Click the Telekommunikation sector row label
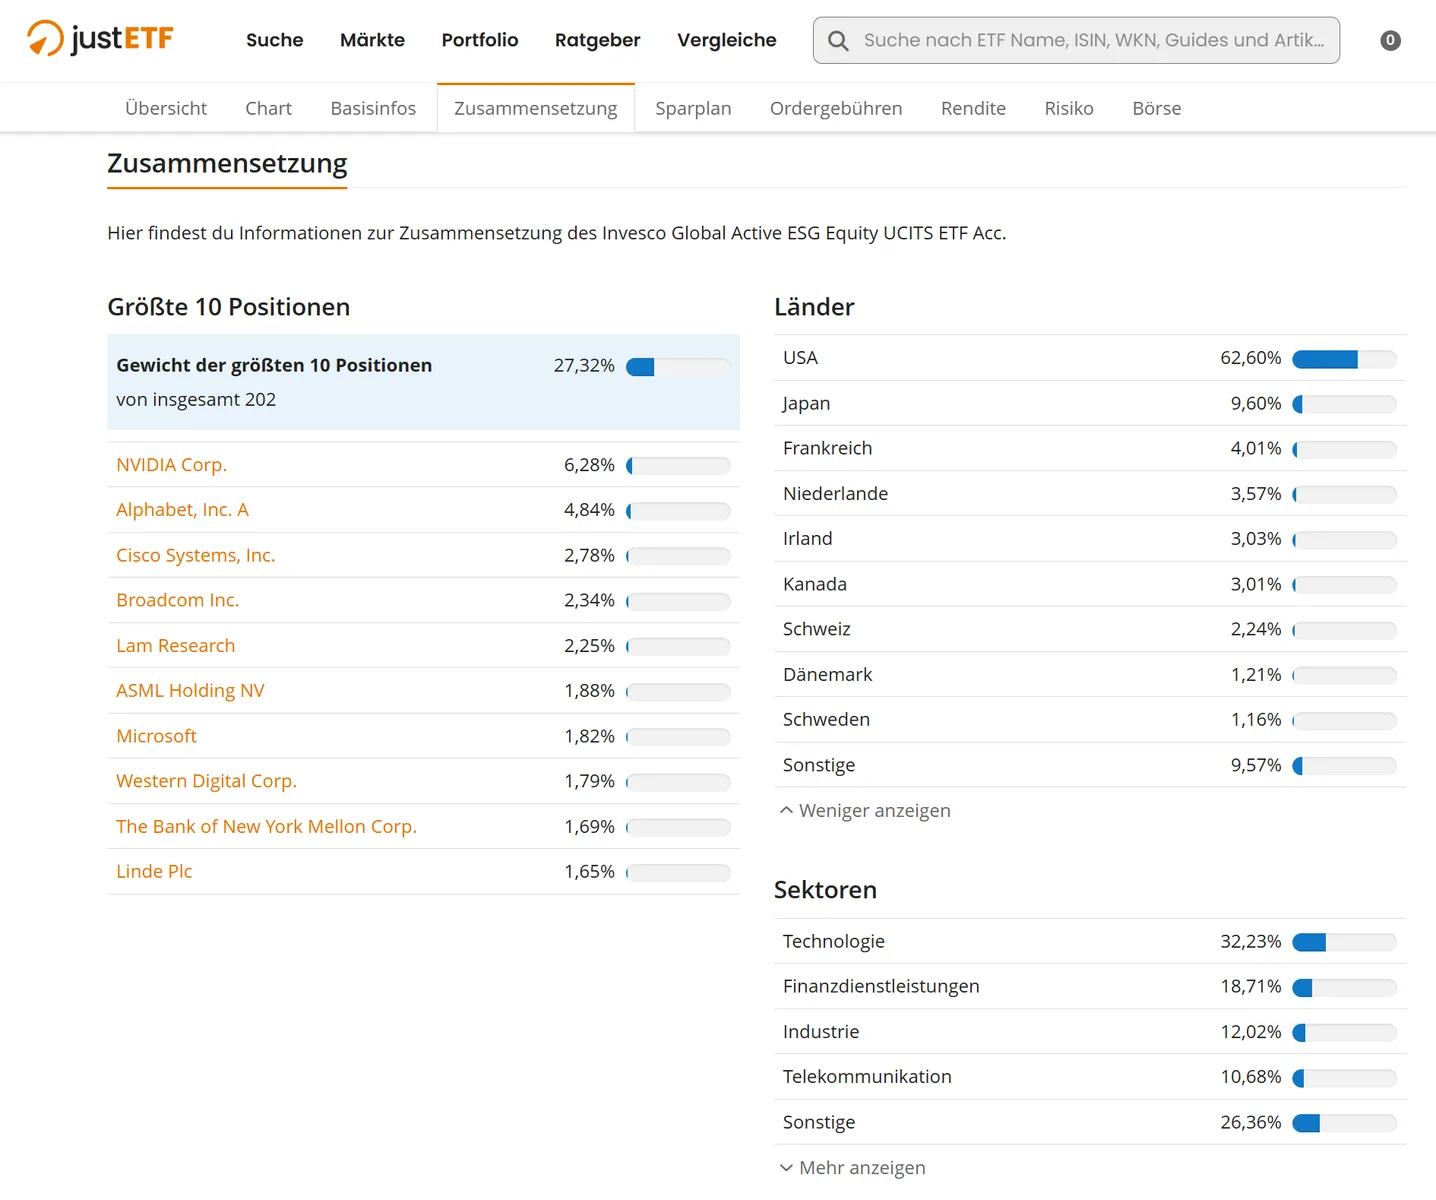 [x=867, y=1077]
